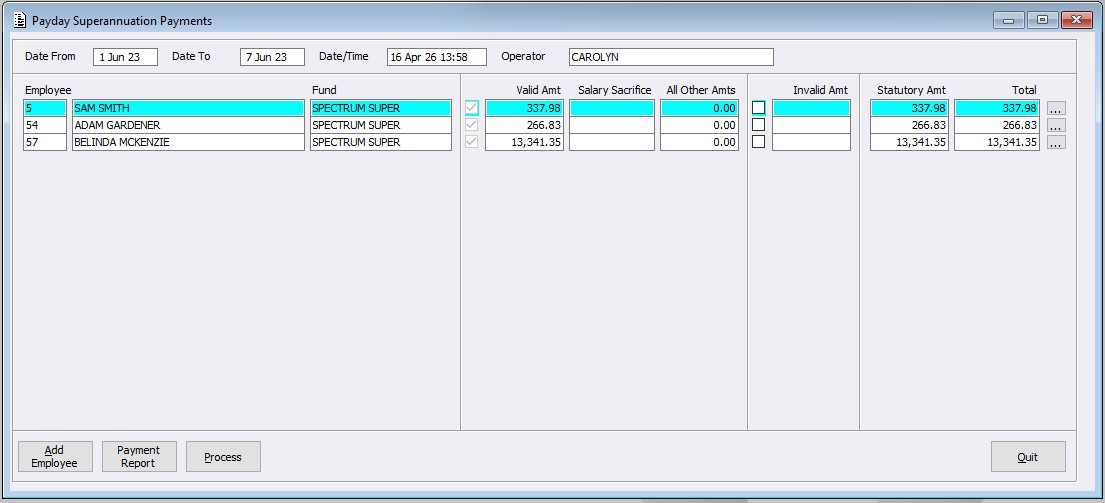Viewport: 1105px width, 503px height.
Task: Select the BELINDA MCKENZIE employee name cell
Action: pyautogui.click(x=188, y=142)
